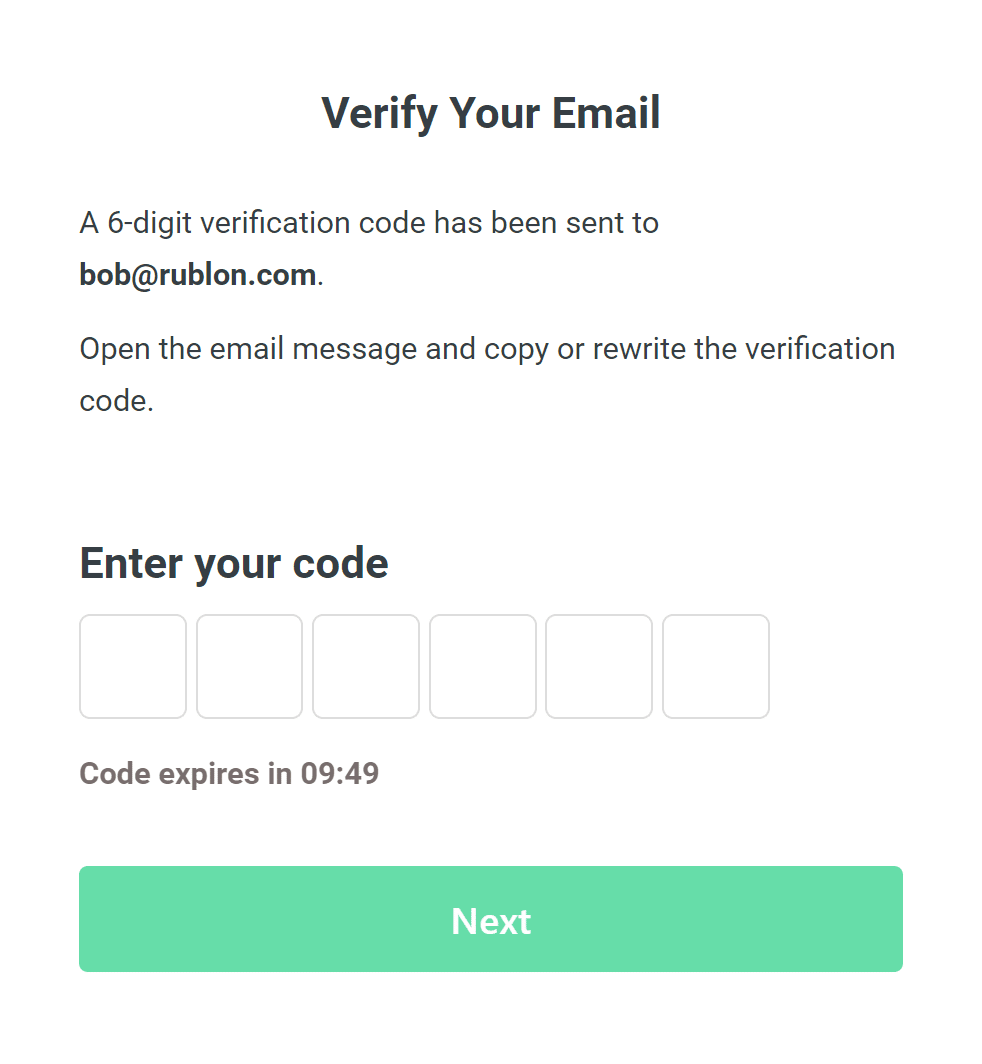This screenshot has width=982, height=1064.
Task: Click the 09:49 countdown value
Action: coord(340,774)
